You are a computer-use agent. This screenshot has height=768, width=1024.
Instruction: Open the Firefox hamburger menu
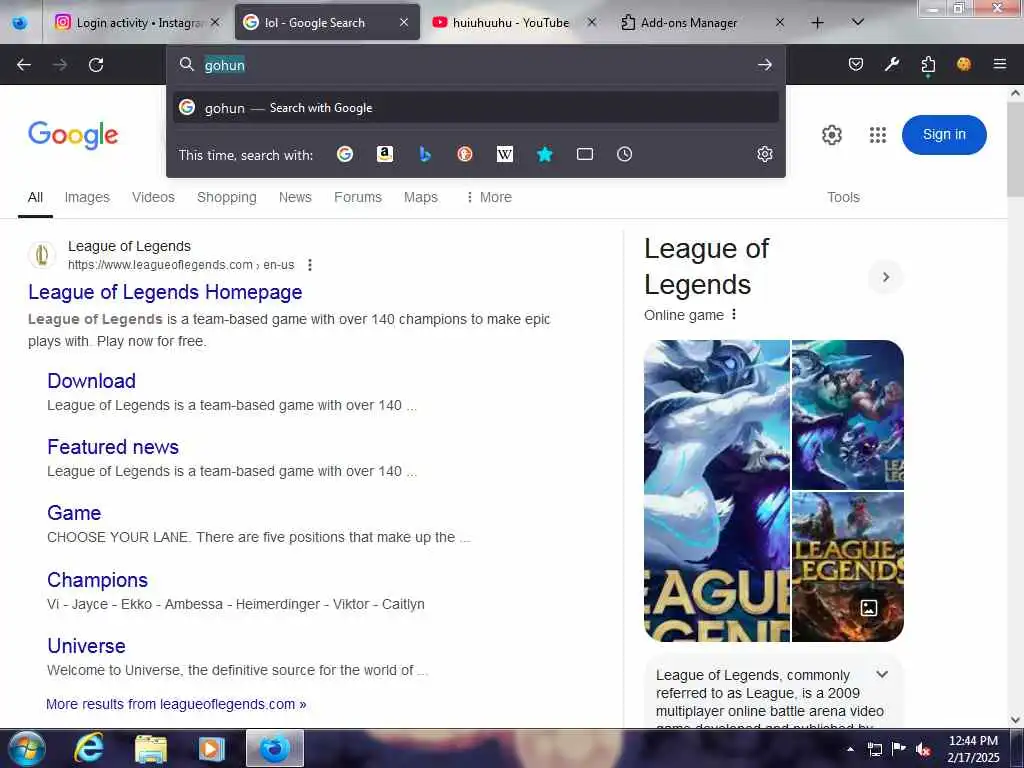[x=999, y=64]
